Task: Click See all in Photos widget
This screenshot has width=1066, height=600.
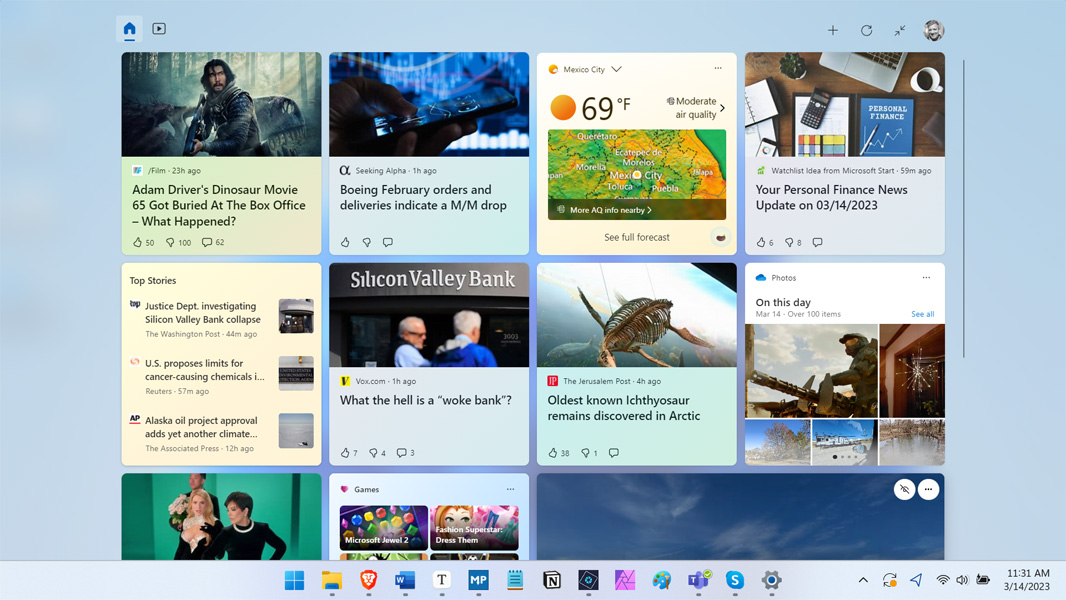Action: [x=922, y=314]
